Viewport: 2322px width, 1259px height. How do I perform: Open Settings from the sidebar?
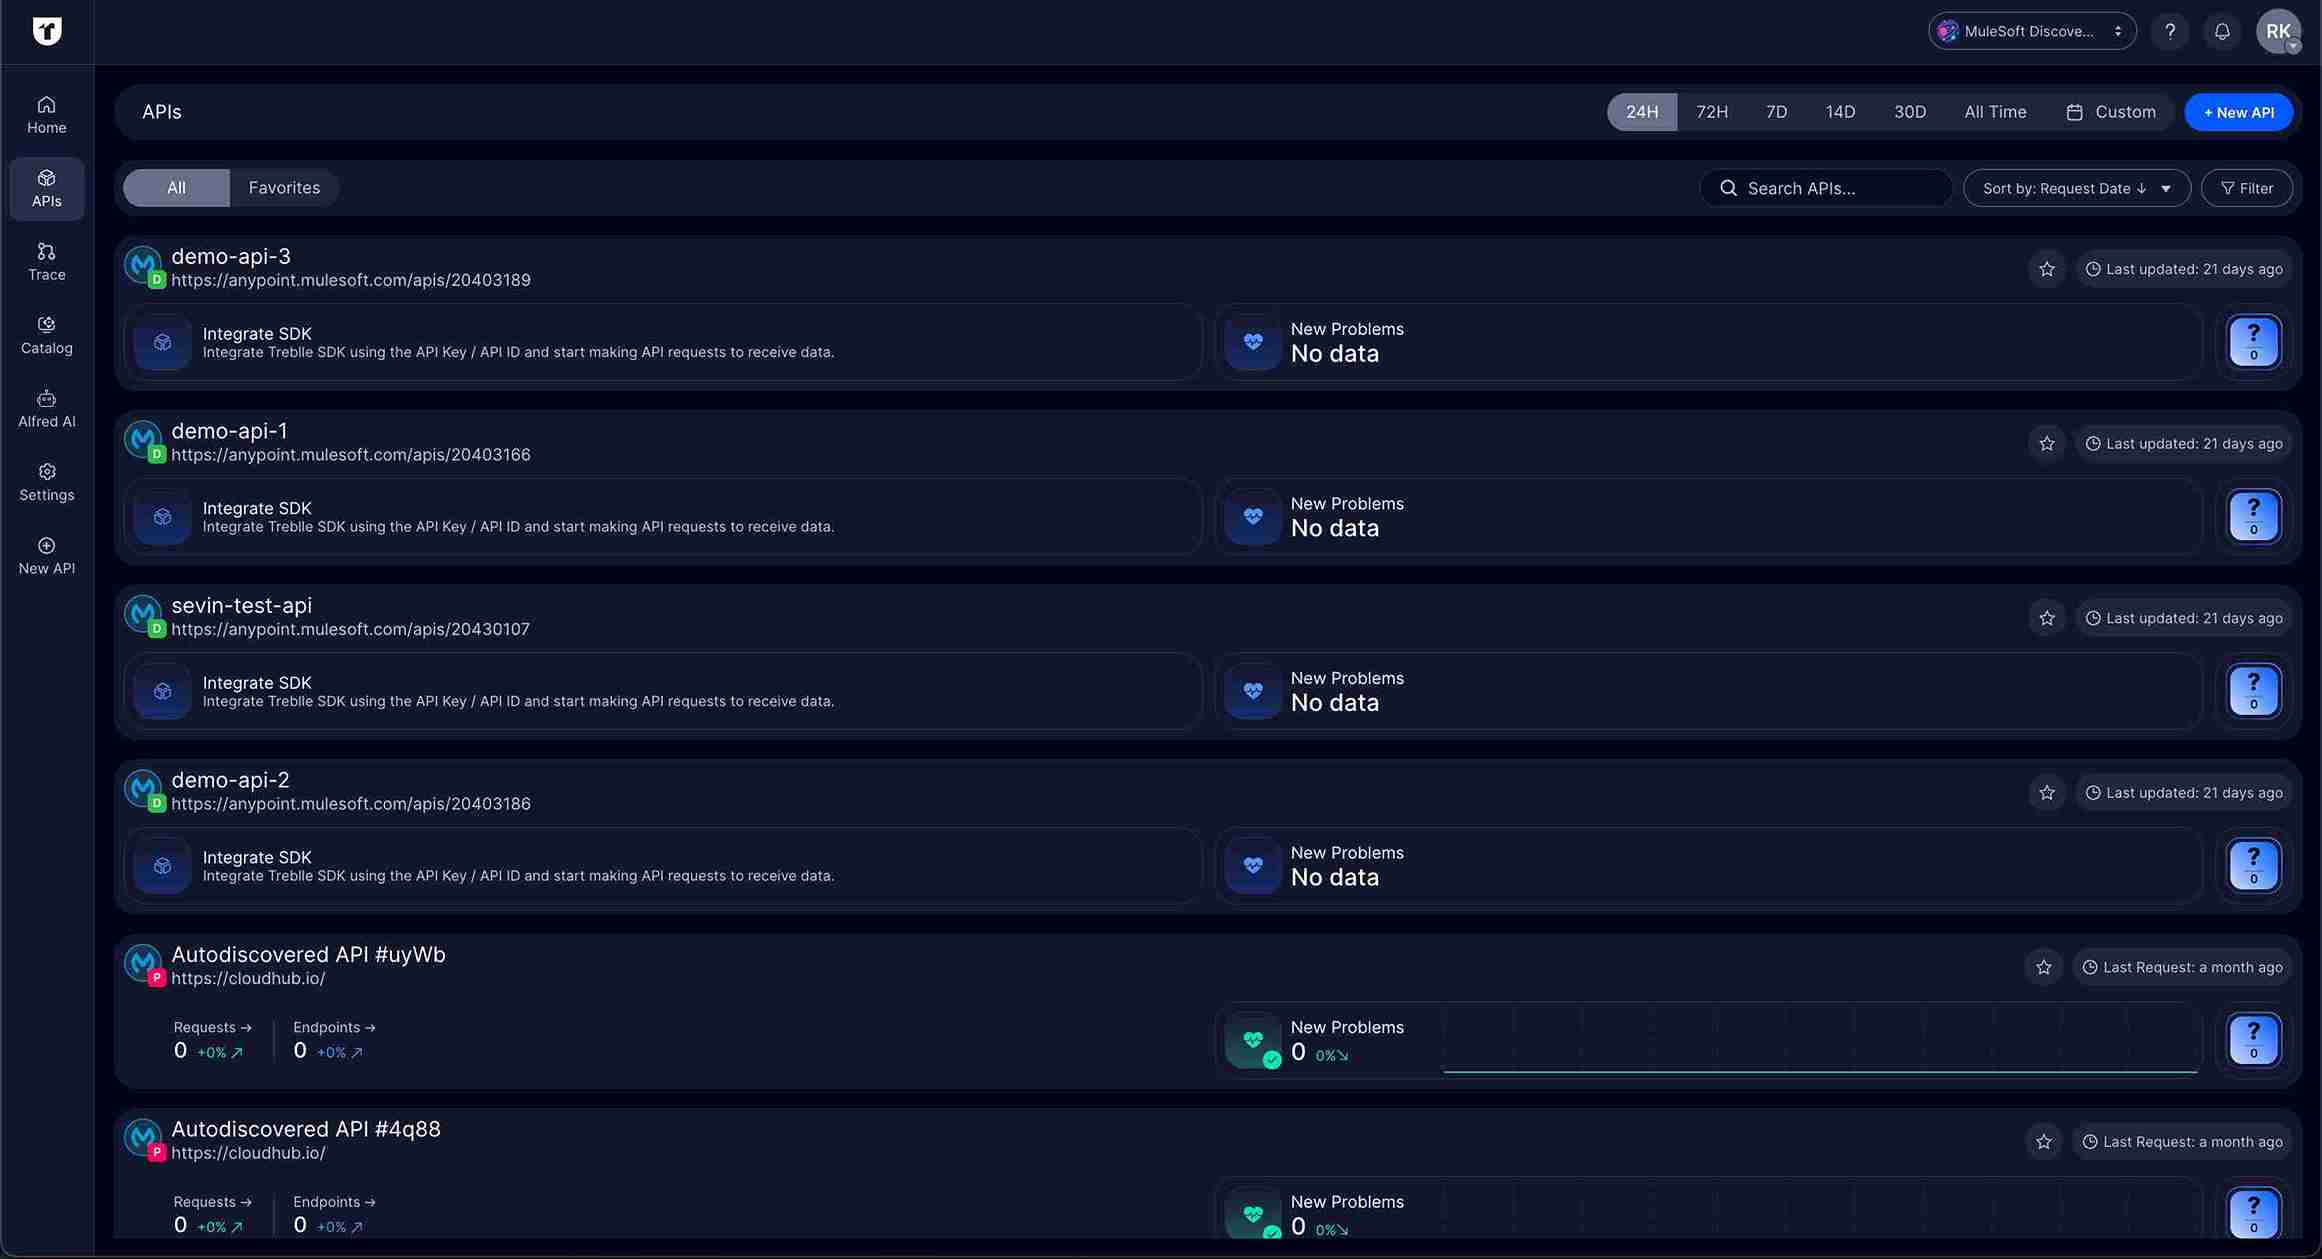[47, 482]
